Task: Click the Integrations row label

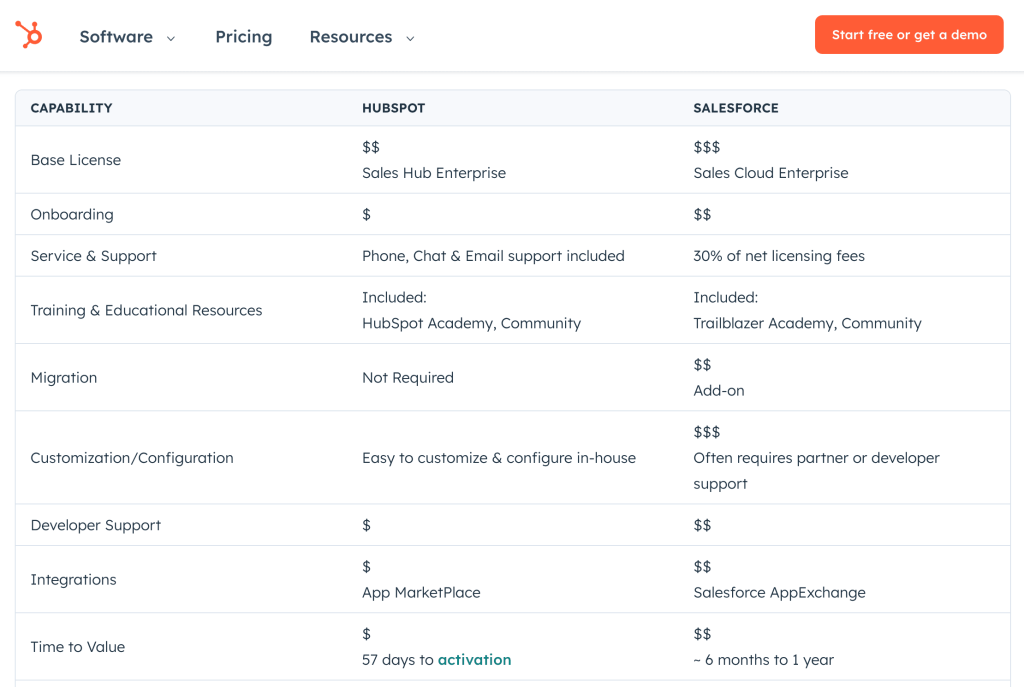Action: click(73, 579)
